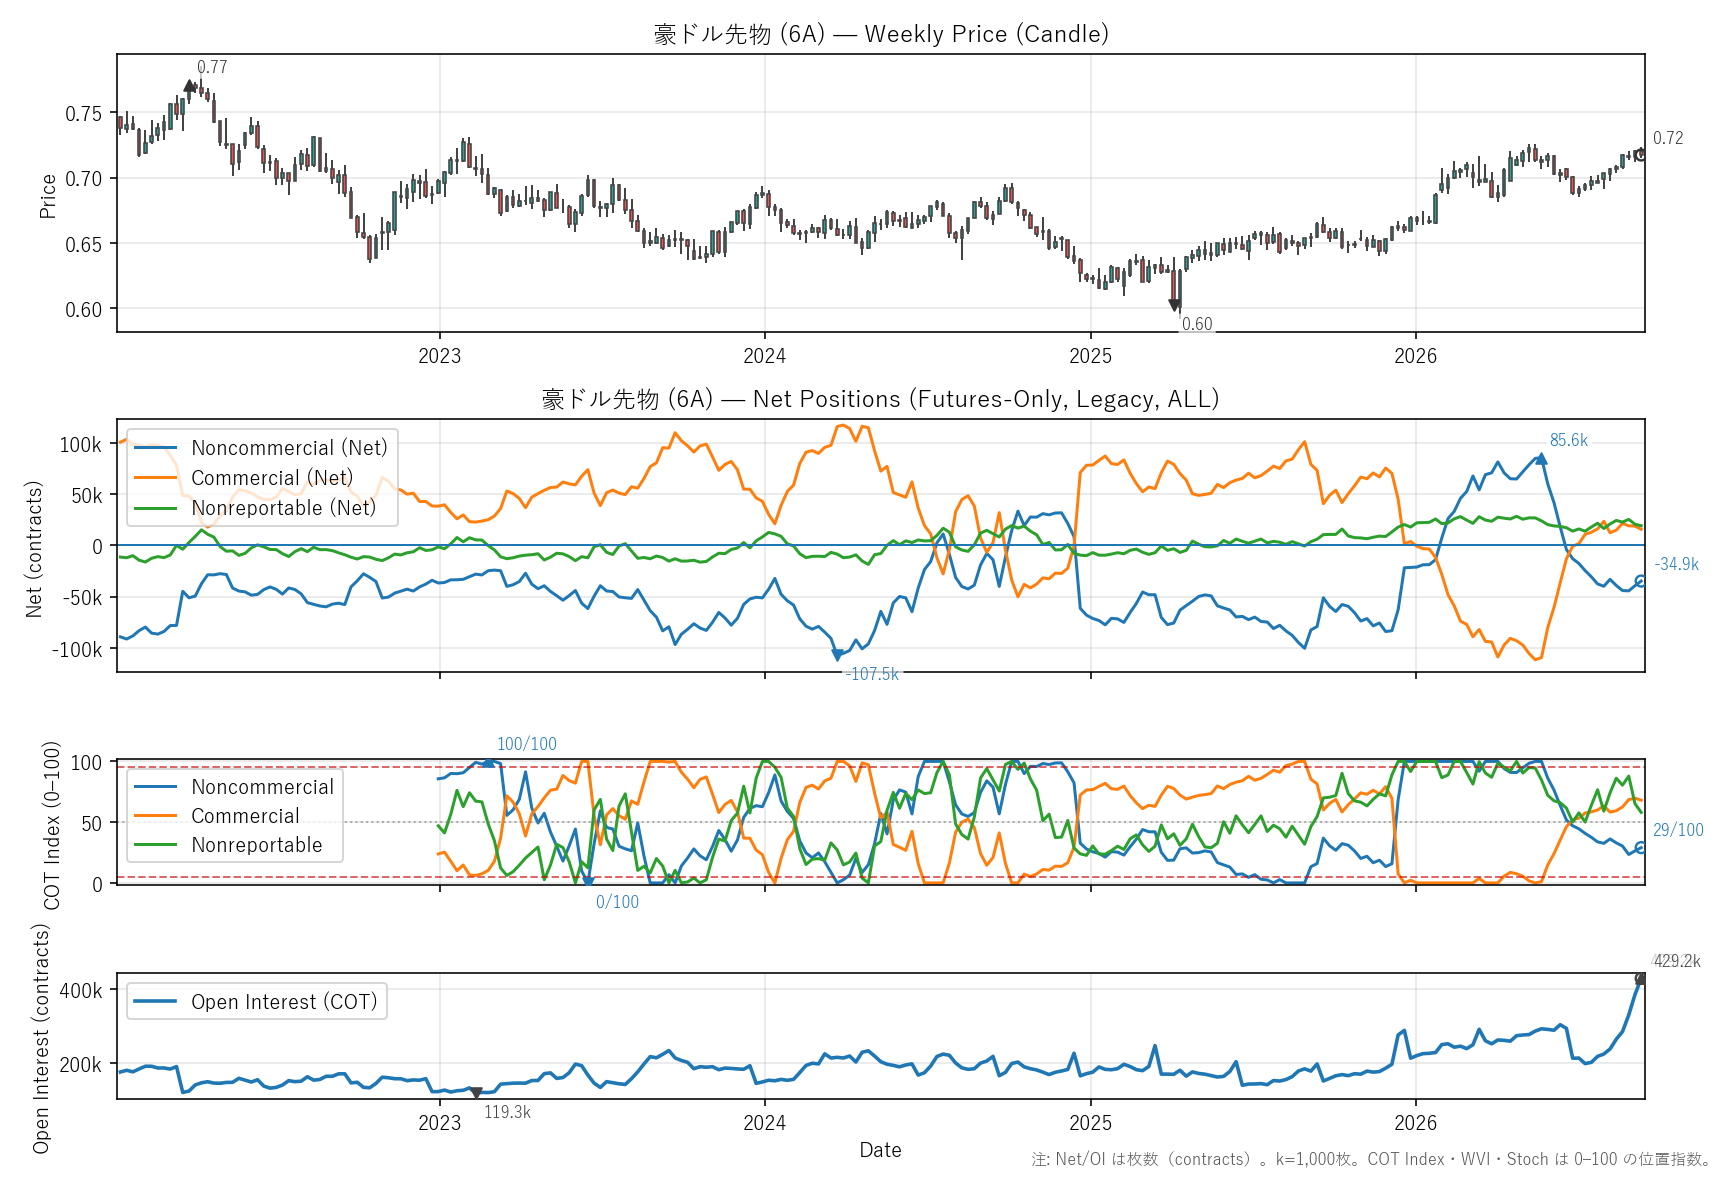The width and height of the screenshot is (1728, 1180).
Task: Click the Net Positions chart title
Action: tap(881, 399)
